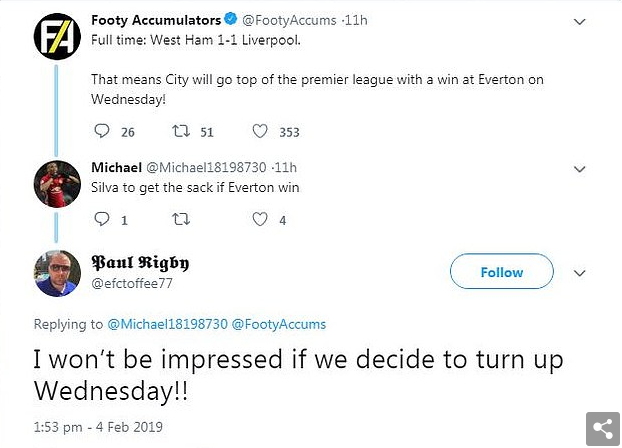Open dropdown arrow on Michael's tweet

click(x=580, y=167)
